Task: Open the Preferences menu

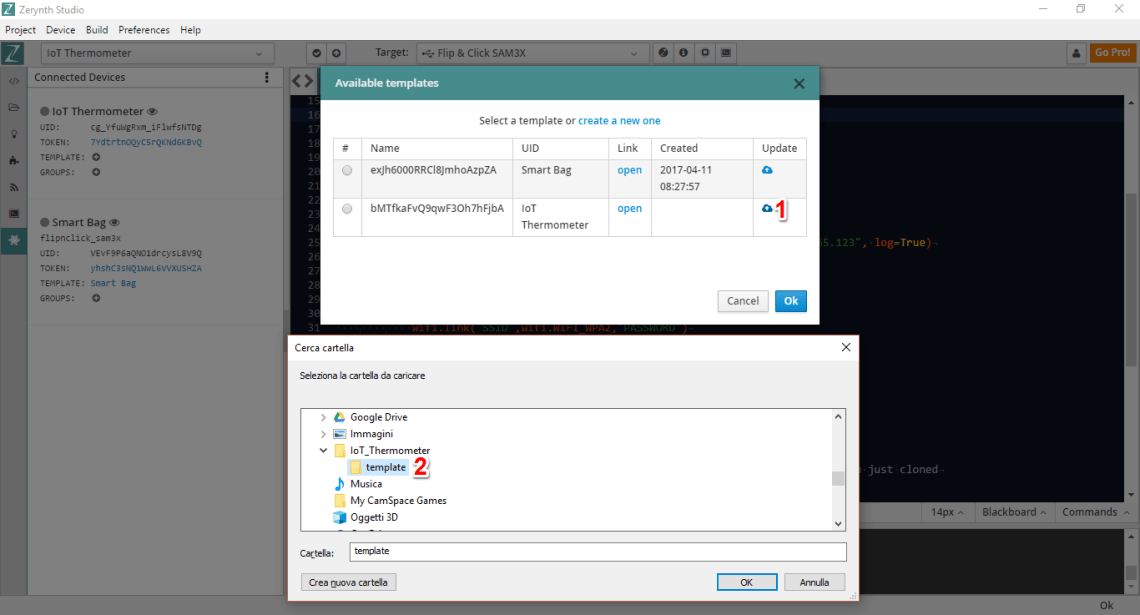Action: (143, 29)
